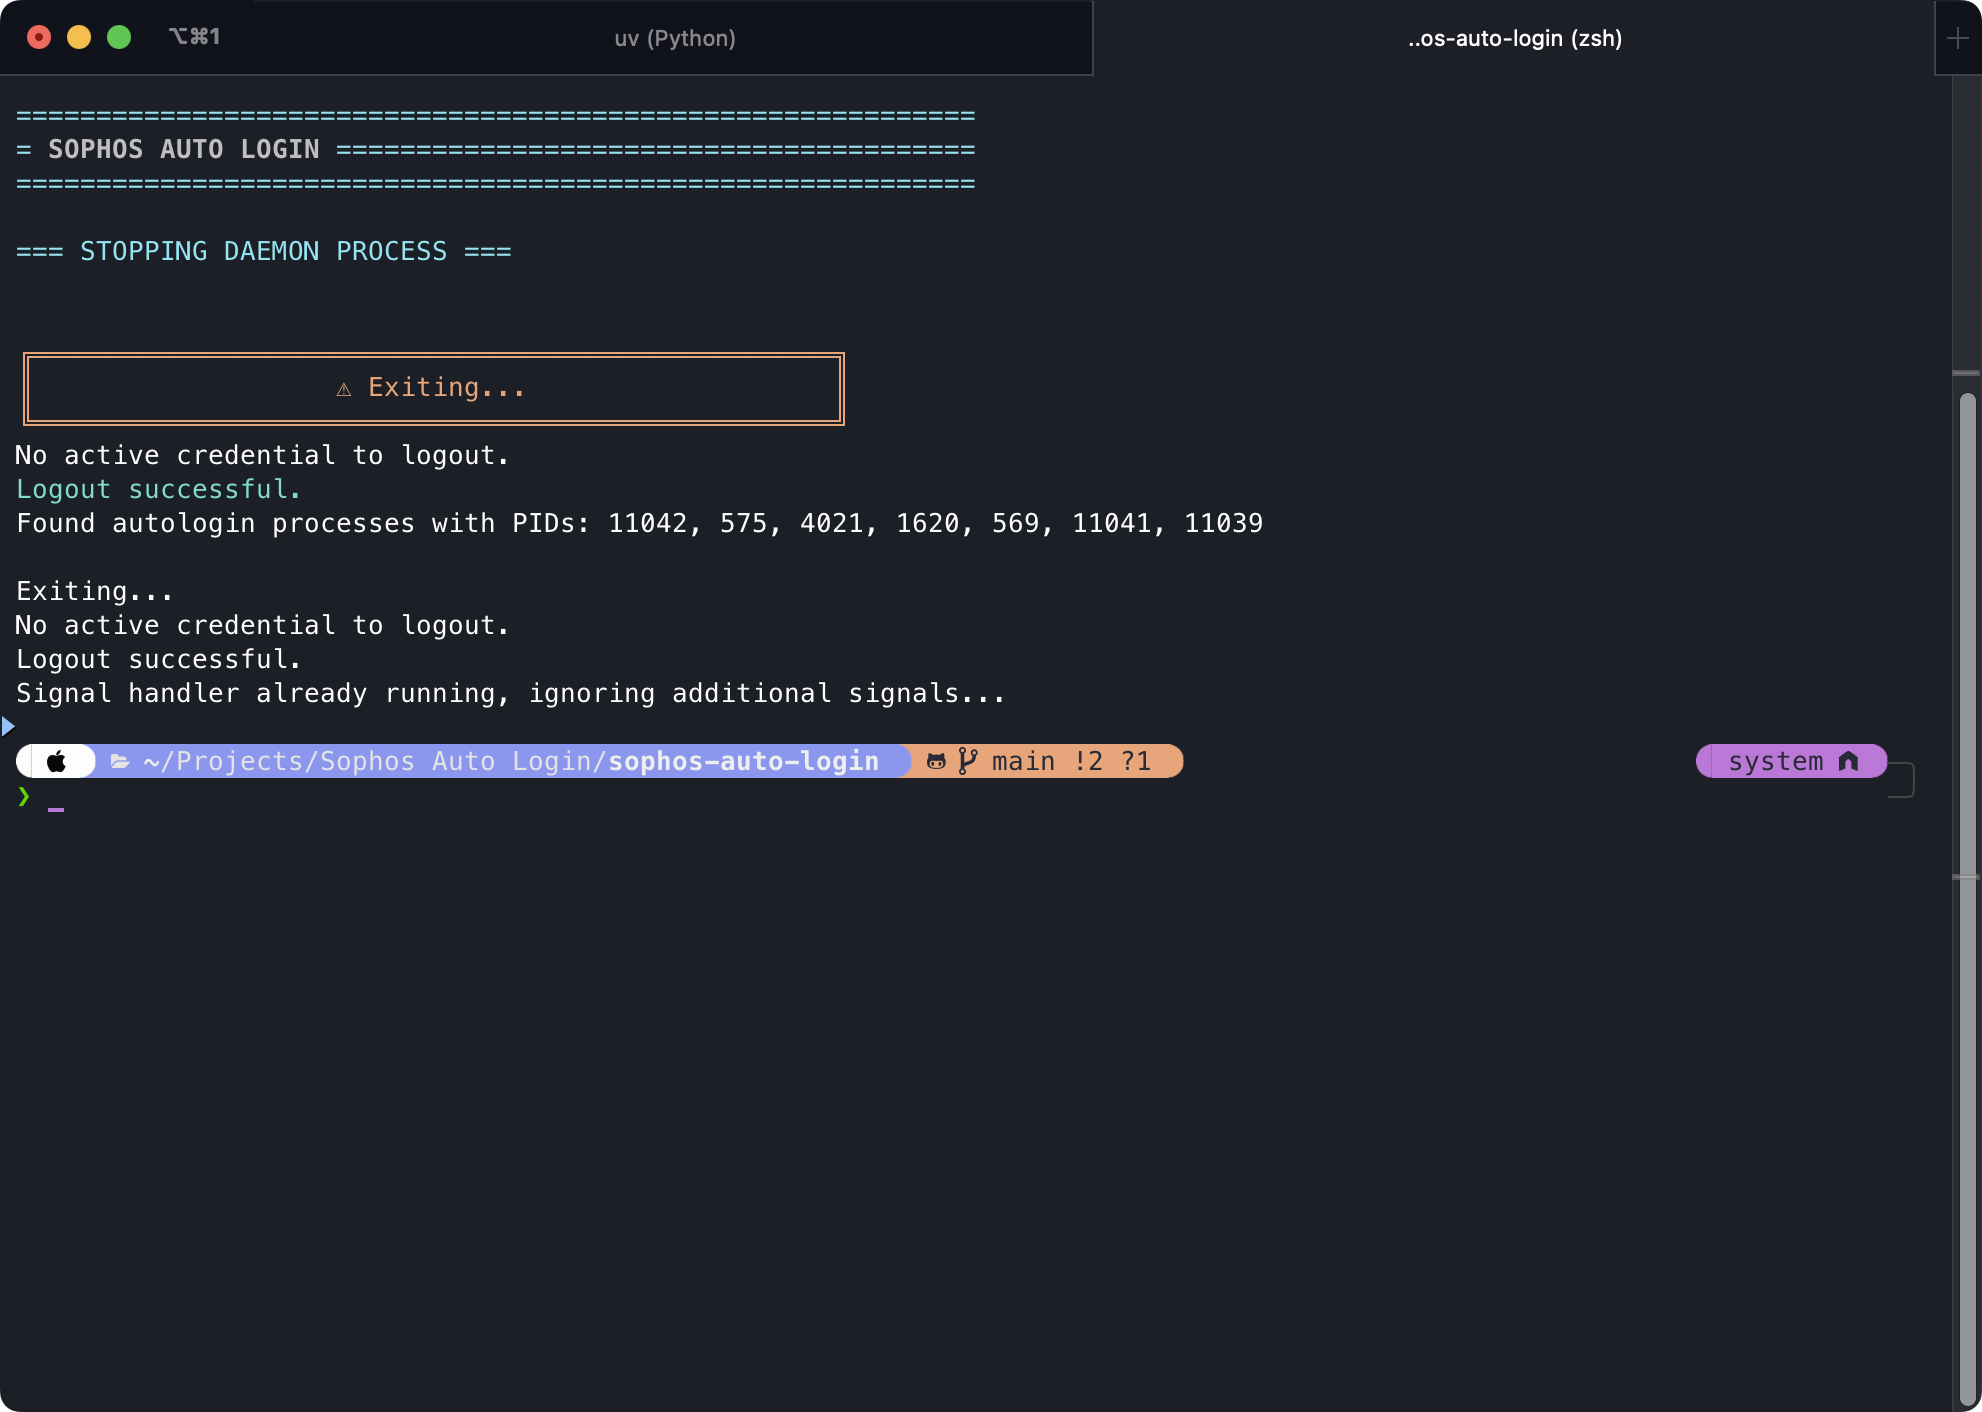Click the terminal scrollbar thumb
This screenshot has height=1412, width=1982.
[x=1967, y=899]
